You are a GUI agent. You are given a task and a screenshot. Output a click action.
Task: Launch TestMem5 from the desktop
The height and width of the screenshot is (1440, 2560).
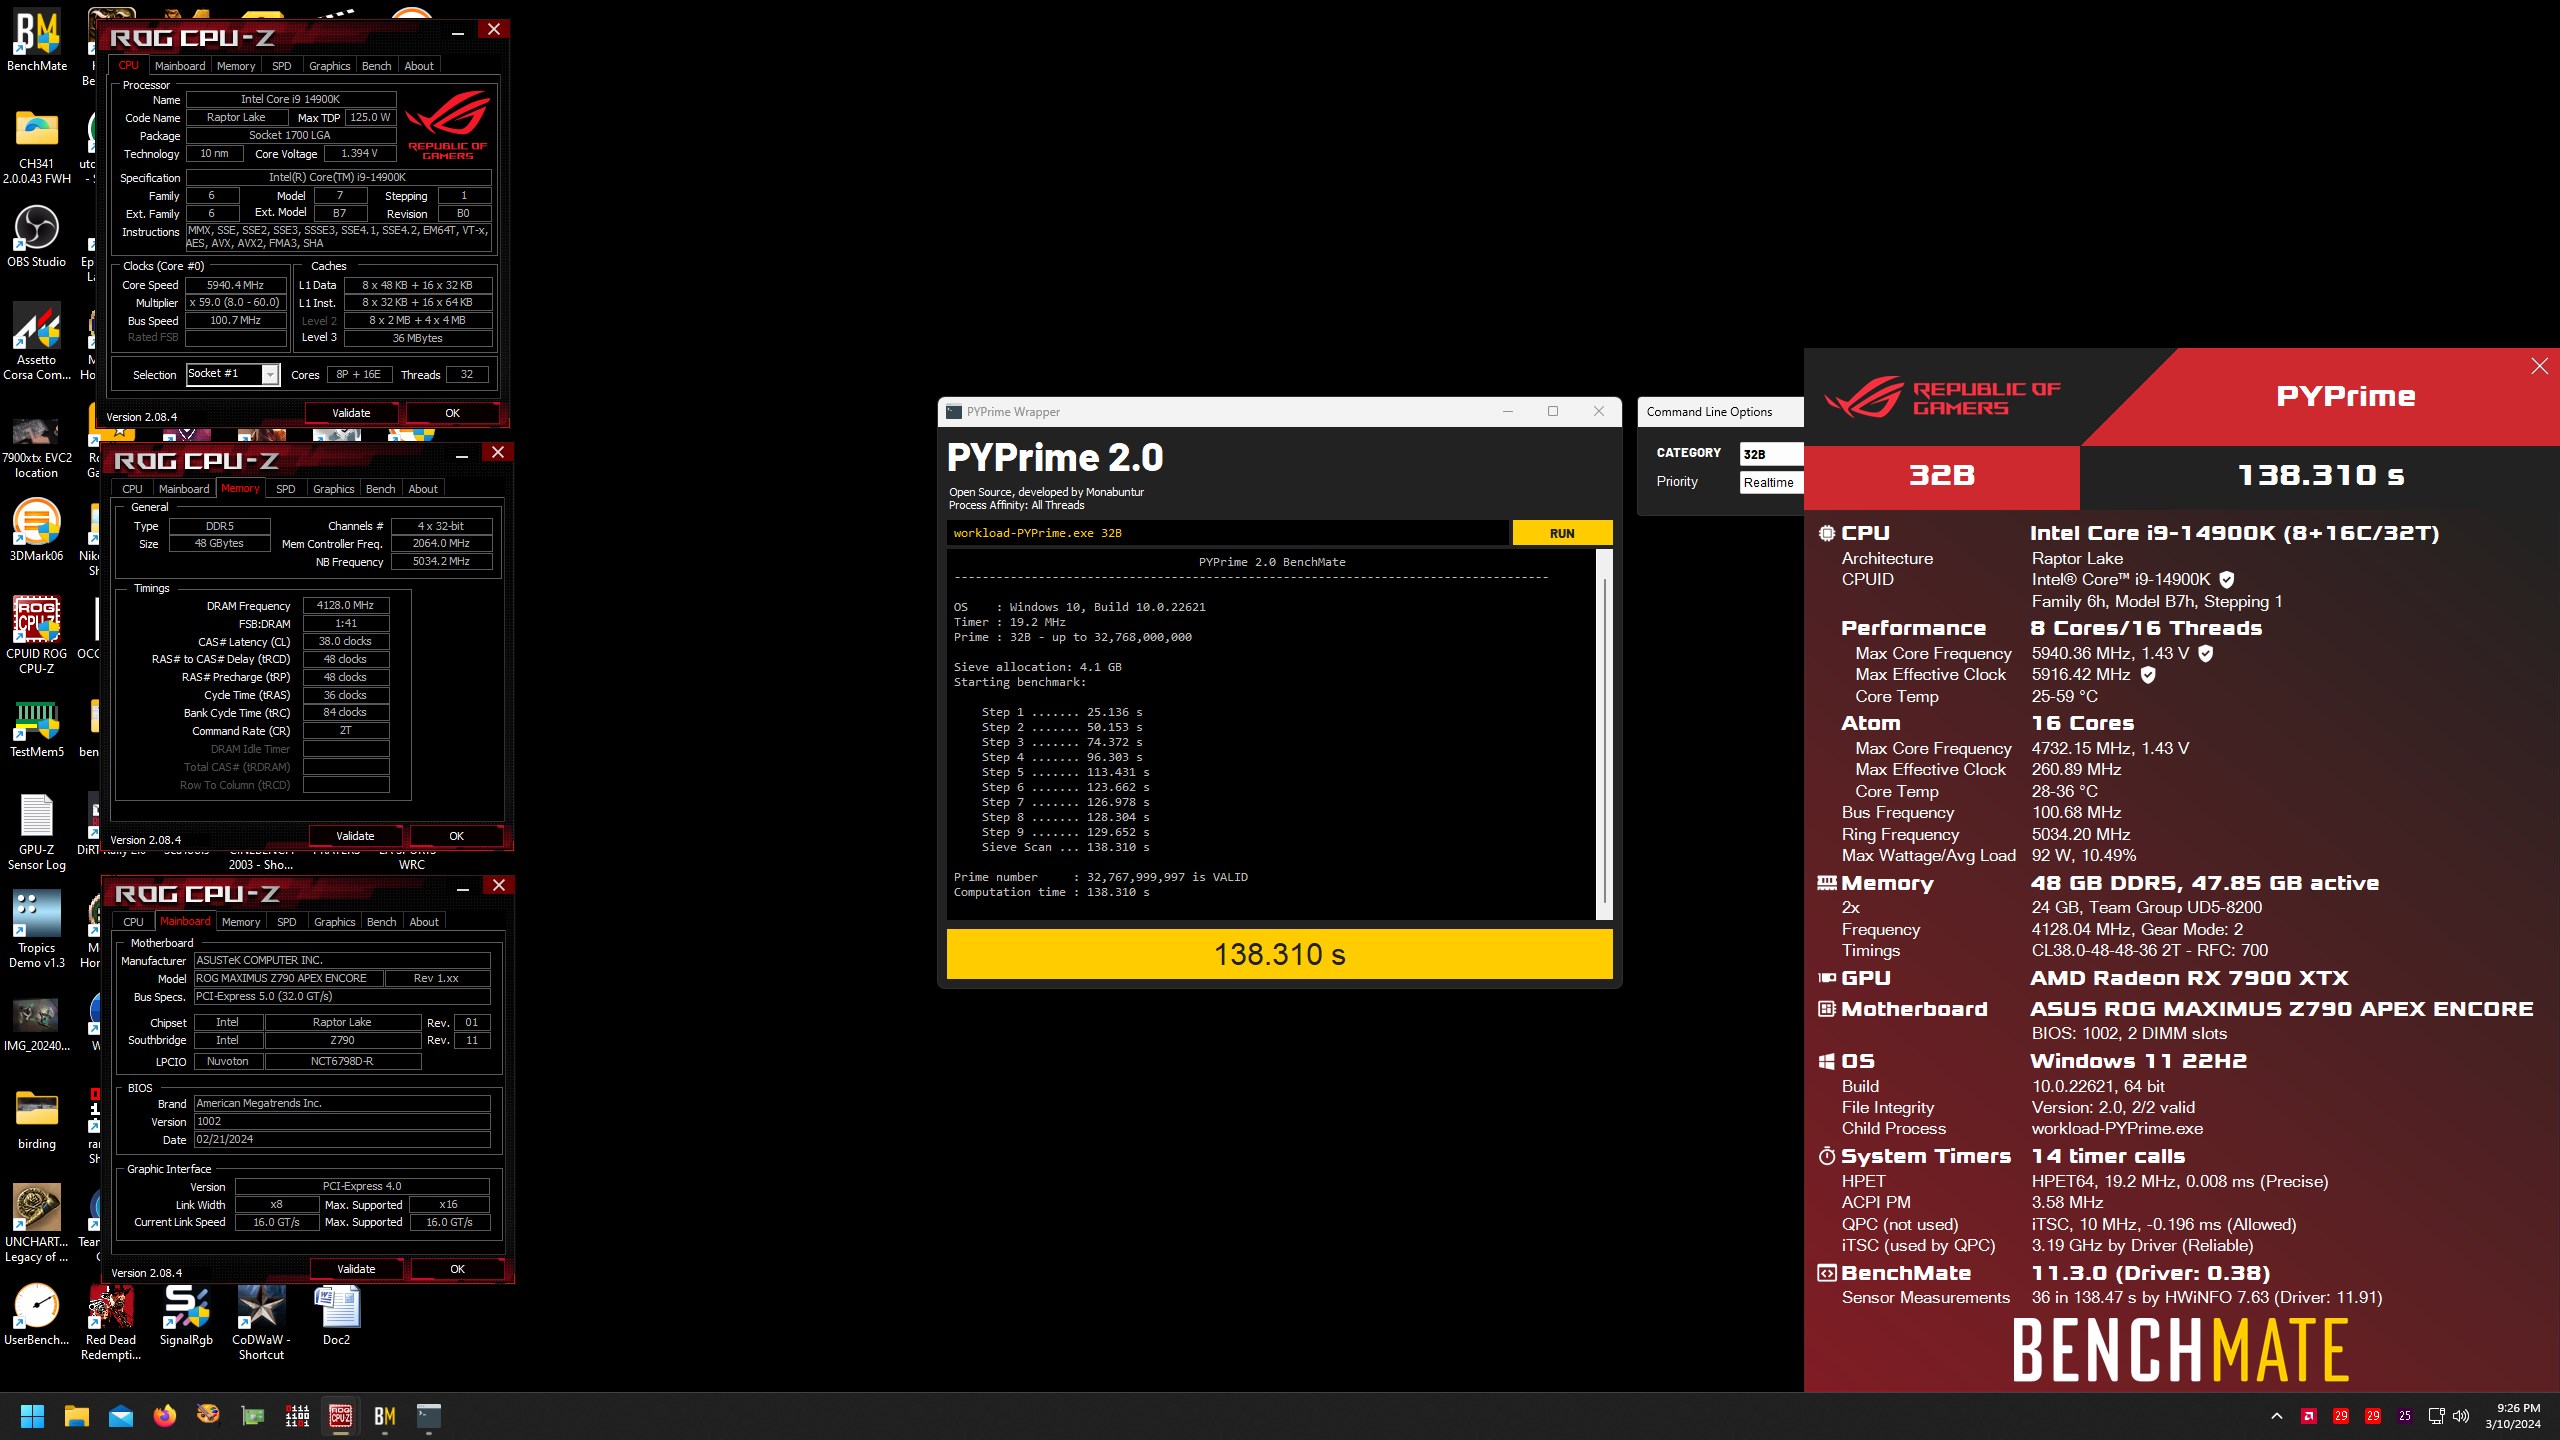tap(37, 727)
